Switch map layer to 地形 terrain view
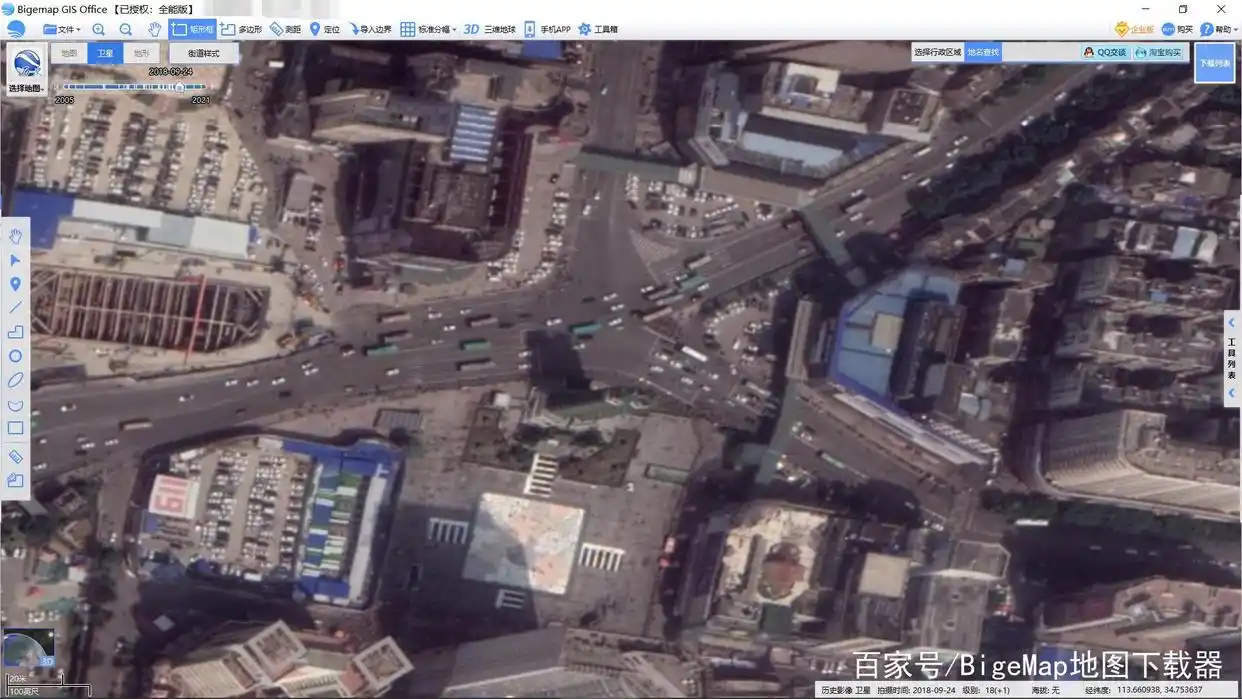The height and width of the screenshot is (699, 1242). click(141, 53)
